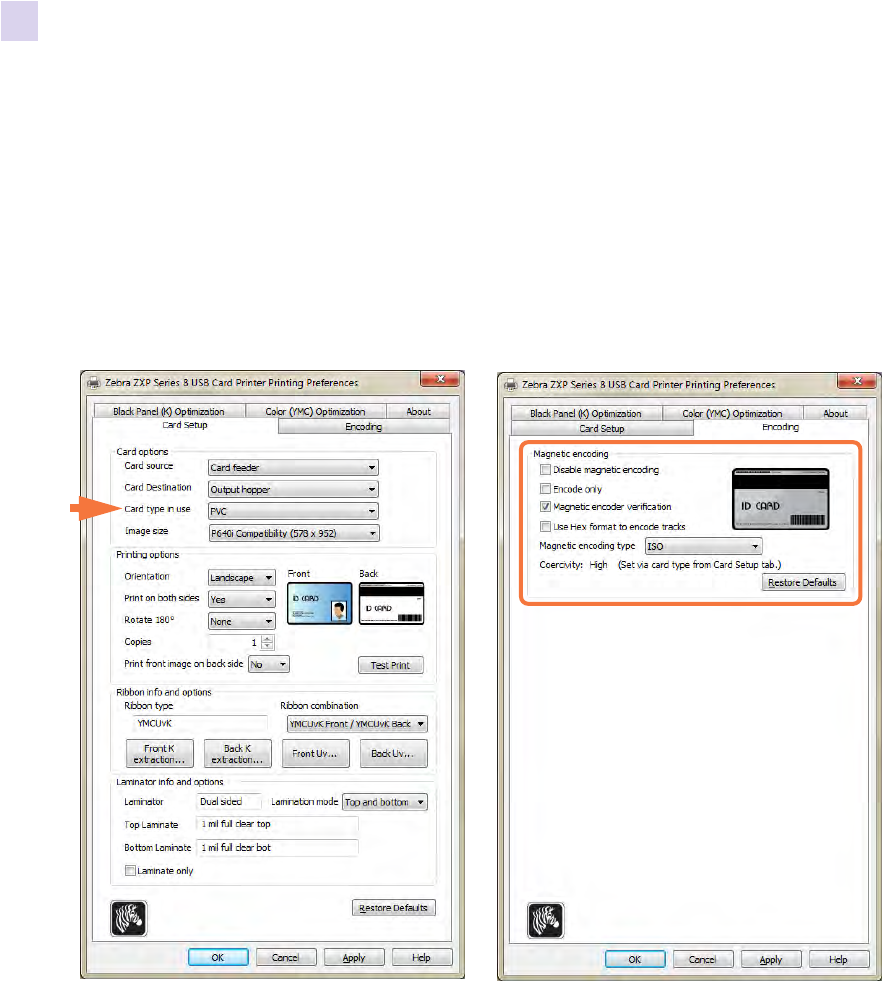The height and width of the screenshot is (981, 882).
Task: Decrease Copies with the down spinner arrow
Action: (268, 646)
